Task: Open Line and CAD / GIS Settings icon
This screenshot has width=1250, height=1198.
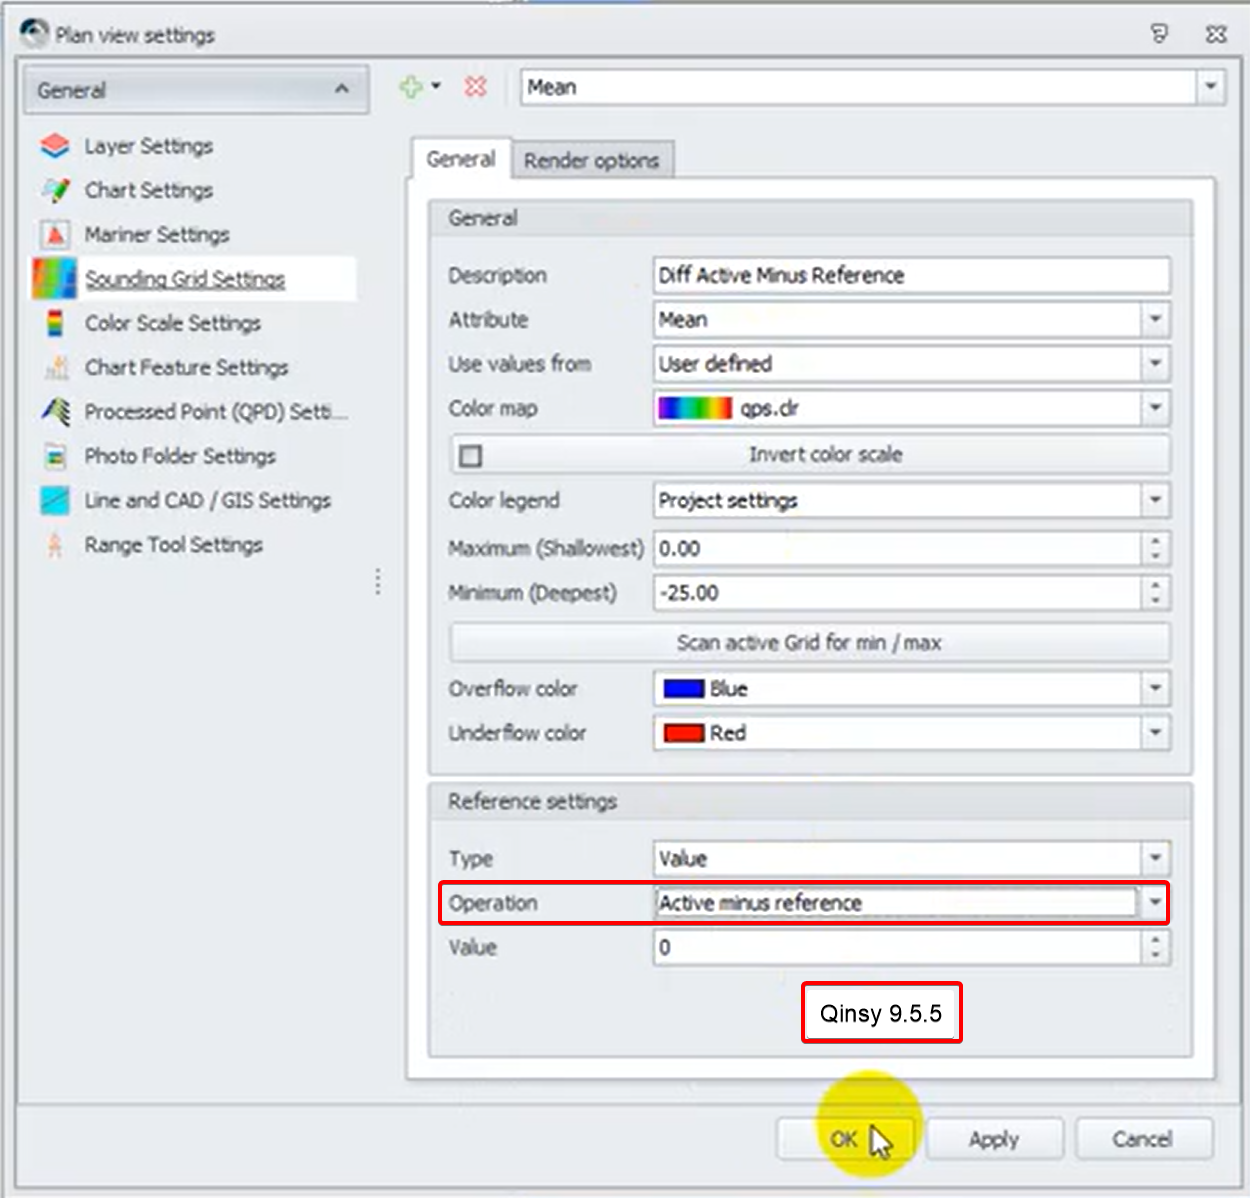Action: point(55,500)
